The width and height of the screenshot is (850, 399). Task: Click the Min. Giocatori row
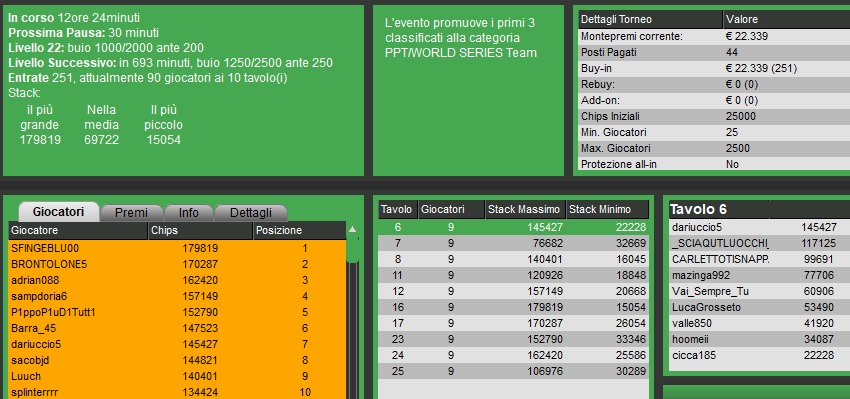714,132
